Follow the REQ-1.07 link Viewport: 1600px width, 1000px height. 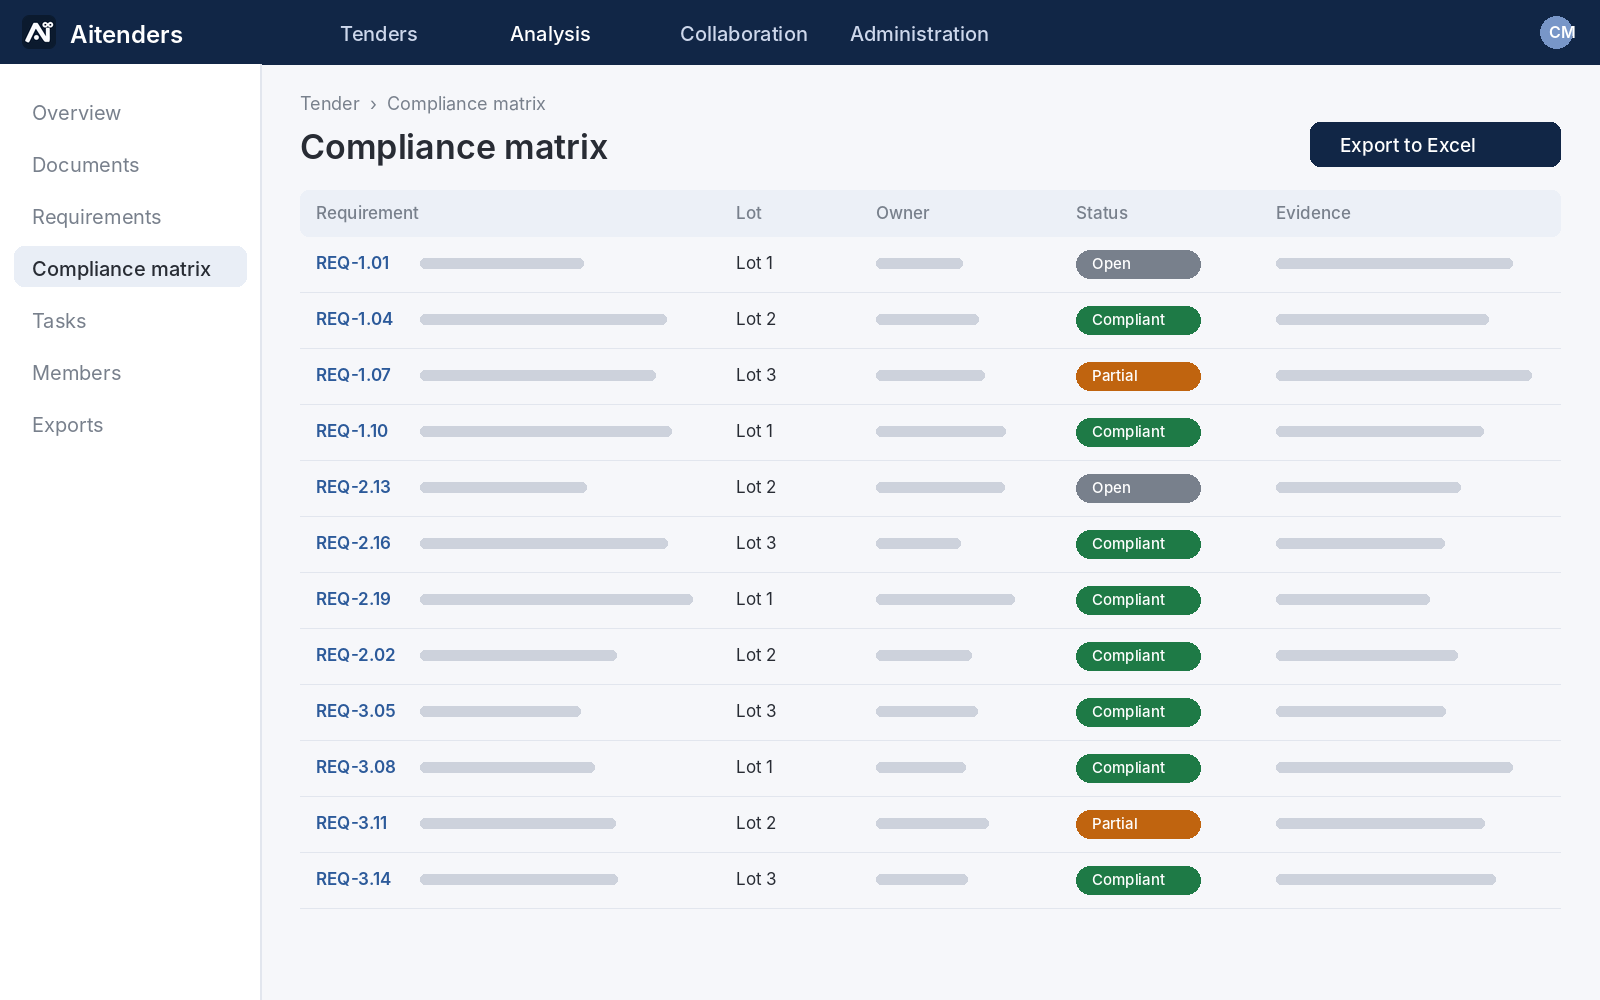coord(353,375)
